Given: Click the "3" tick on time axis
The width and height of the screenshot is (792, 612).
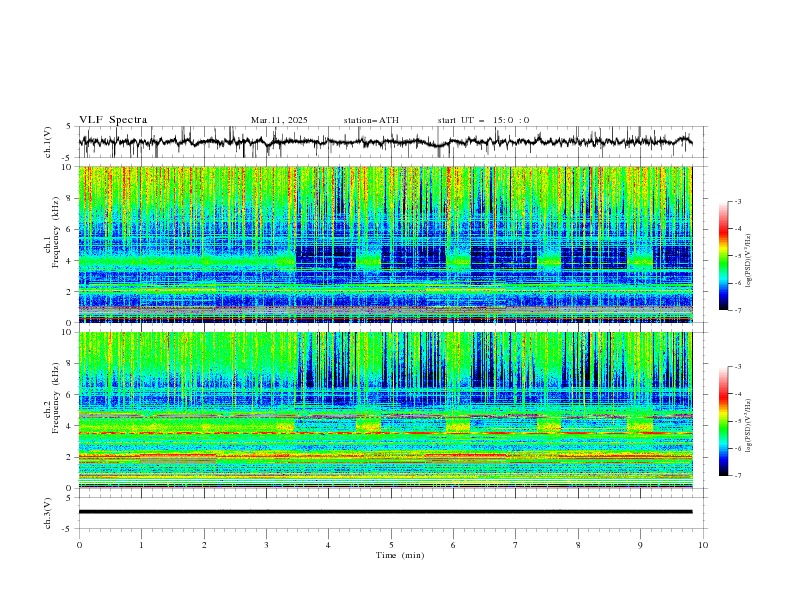Looking at the screenshot, I should [266, 545].
